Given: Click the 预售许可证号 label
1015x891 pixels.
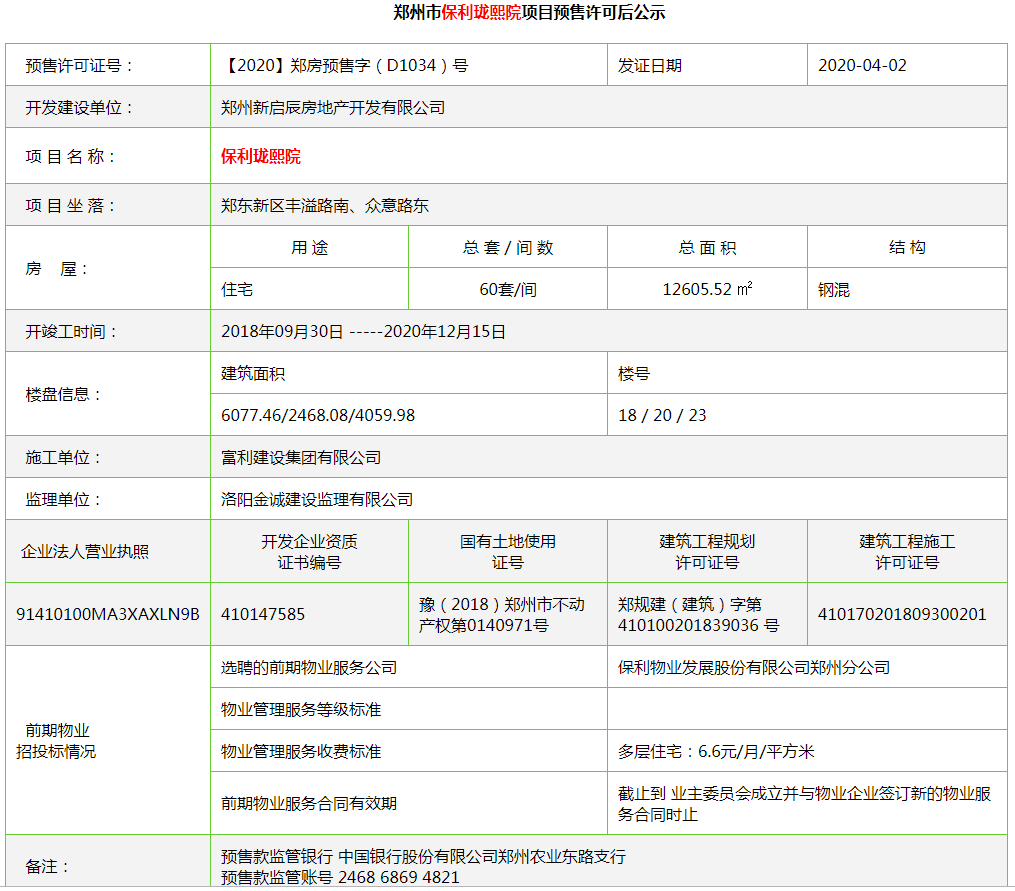Looking at the screenshot, I should (80, 65).
